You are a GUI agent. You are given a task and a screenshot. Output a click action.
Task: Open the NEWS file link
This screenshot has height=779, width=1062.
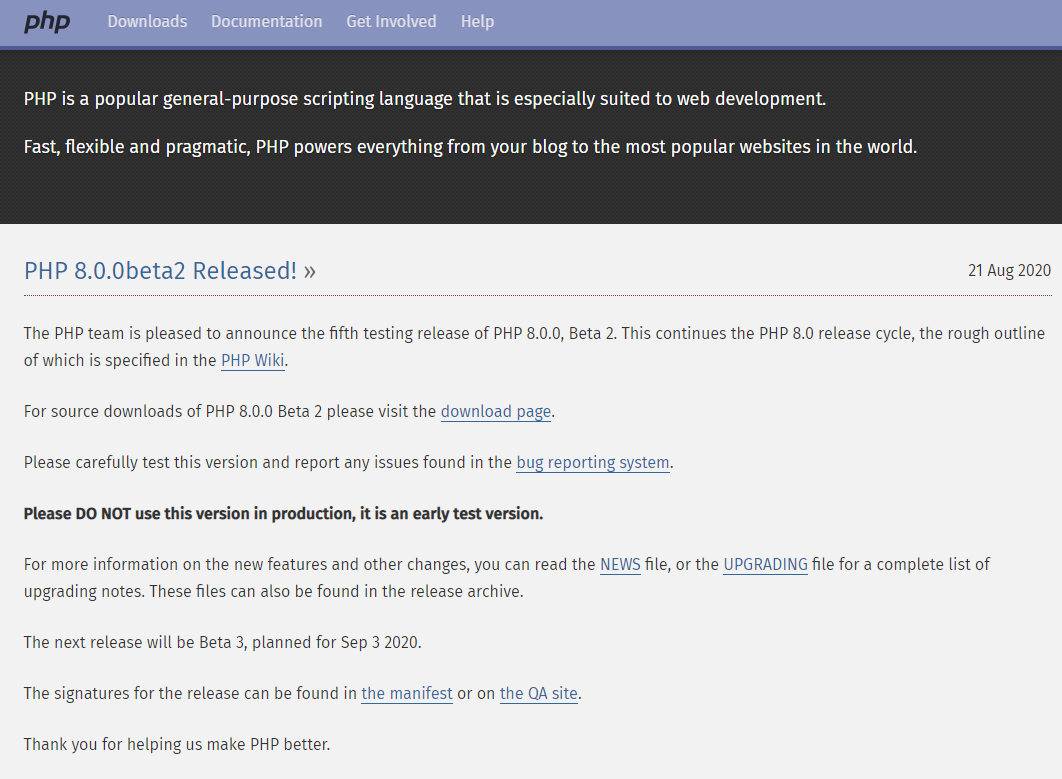(620, 564)
